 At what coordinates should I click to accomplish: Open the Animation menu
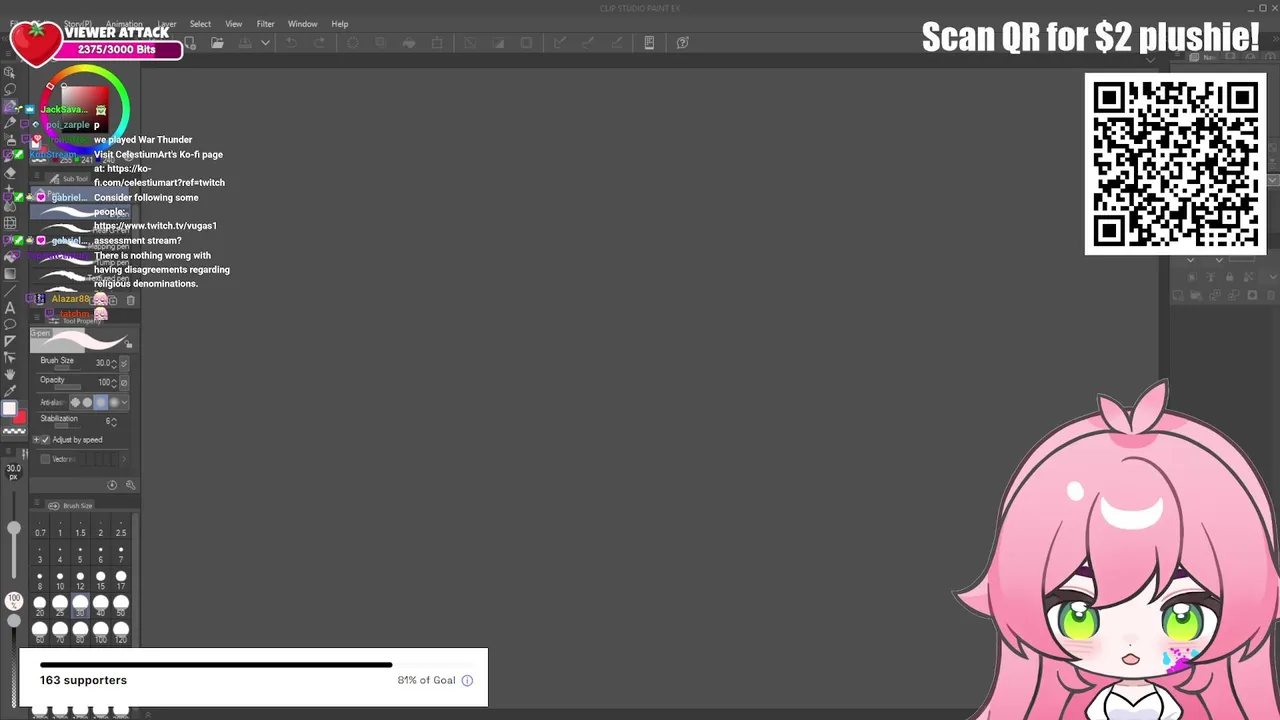click(x=124, y=24)
